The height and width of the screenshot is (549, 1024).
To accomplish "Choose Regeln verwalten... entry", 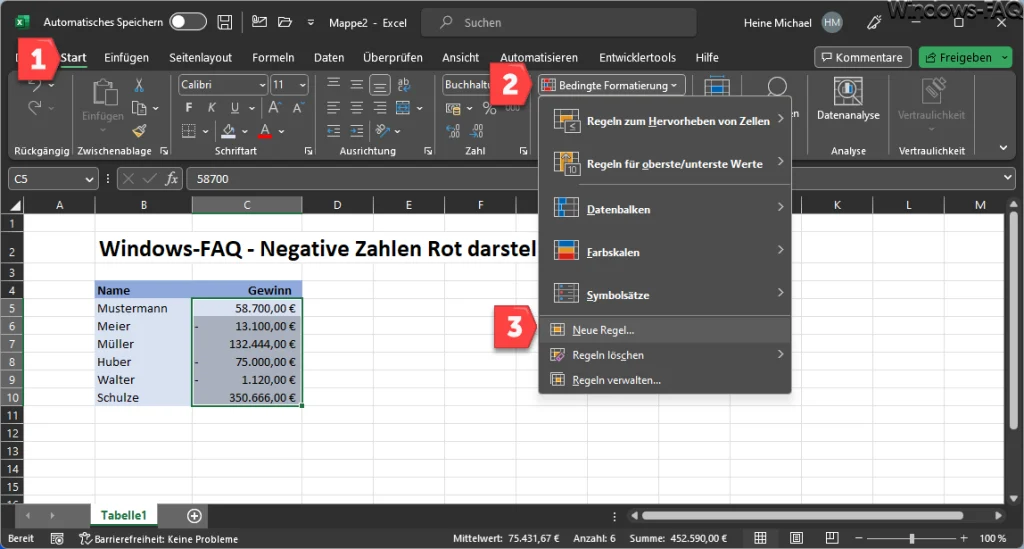I will click(x=665, y=380).
